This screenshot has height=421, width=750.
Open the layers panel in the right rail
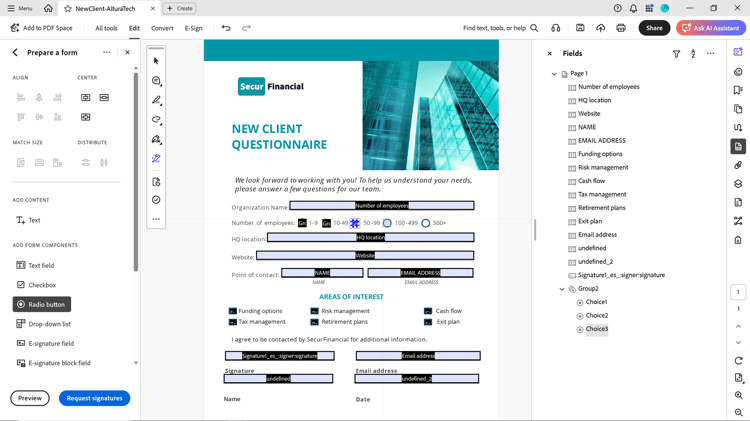pyautogui.click(x=738, y=184)
